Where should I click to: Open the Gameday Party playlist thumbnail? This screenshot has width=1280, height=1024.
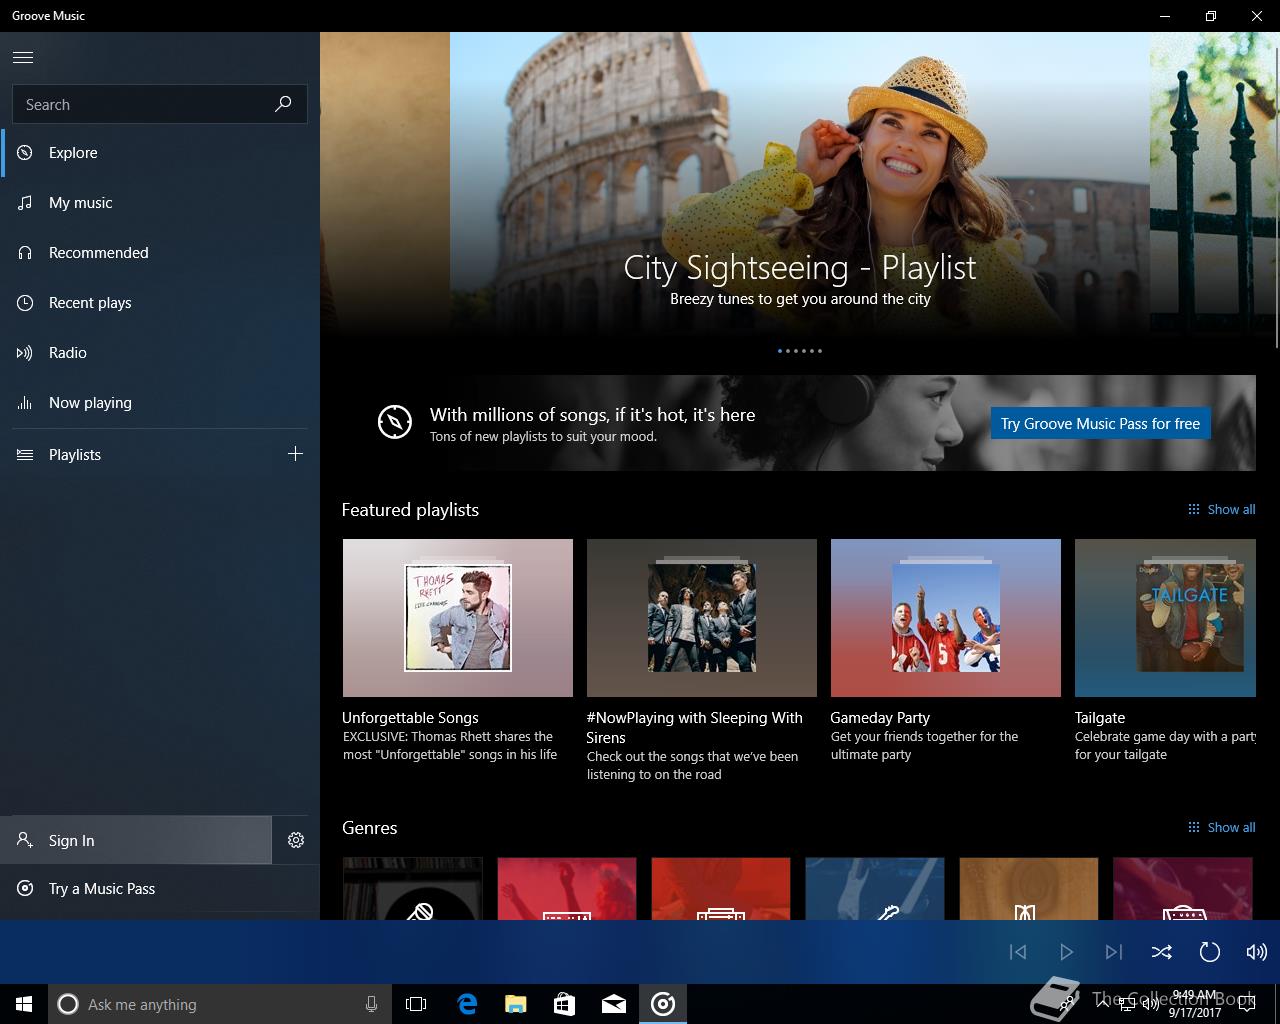pos(946,618)
